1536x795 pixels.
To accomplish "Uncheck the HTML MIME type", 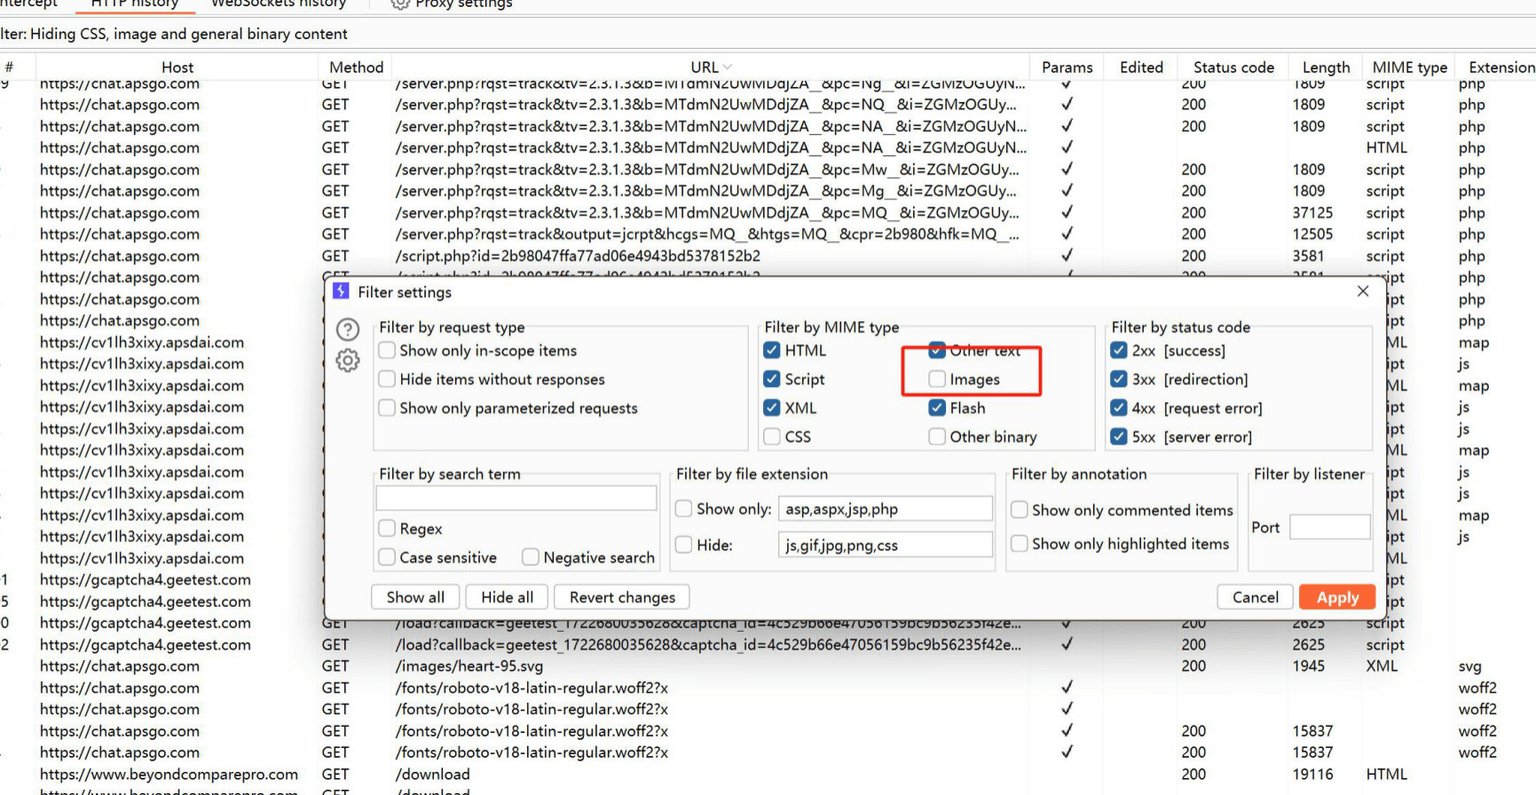I will click(772, 350).
